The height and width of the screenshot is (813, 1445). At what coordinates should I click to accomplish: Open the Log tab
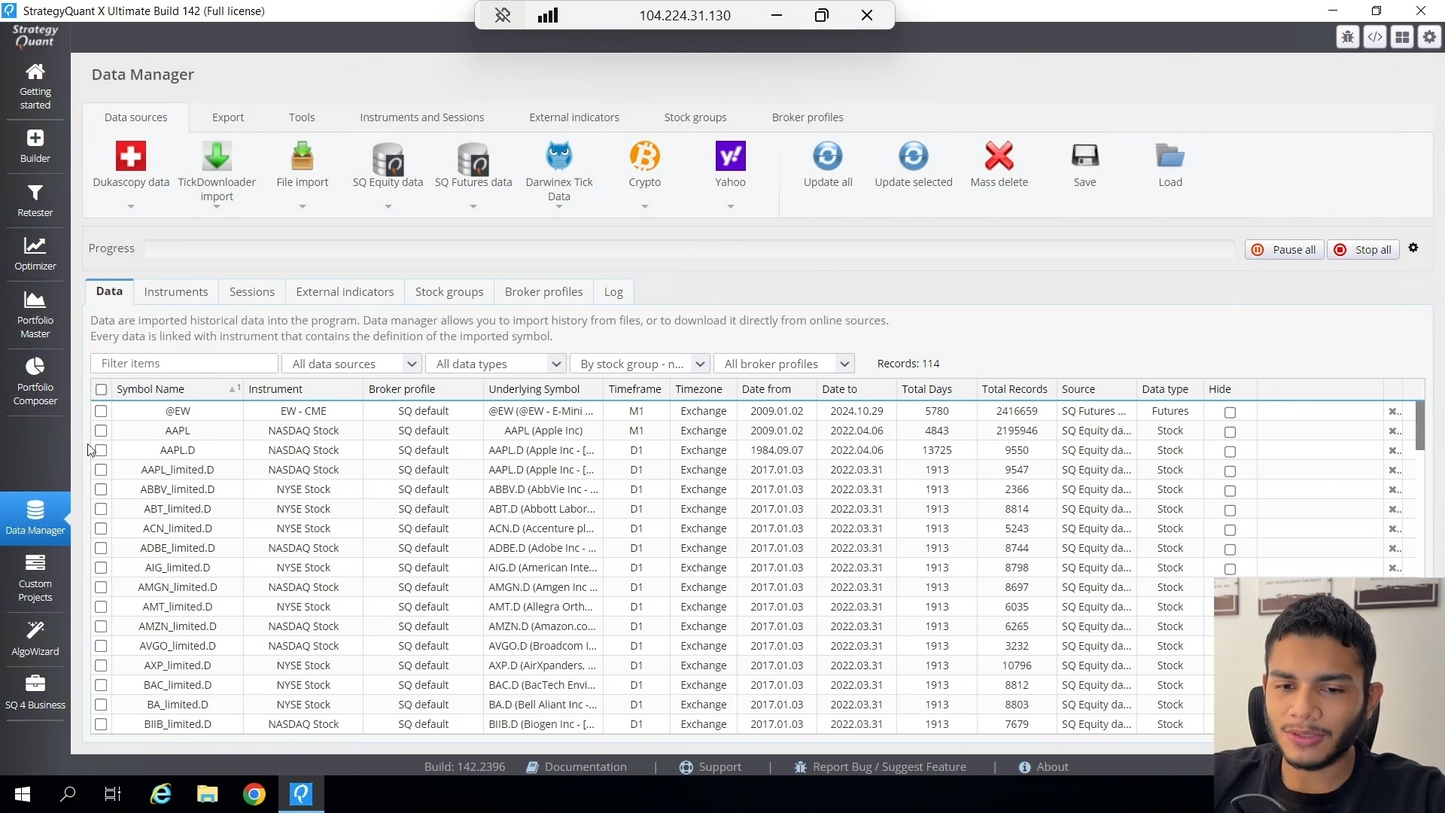coord(613,292)
